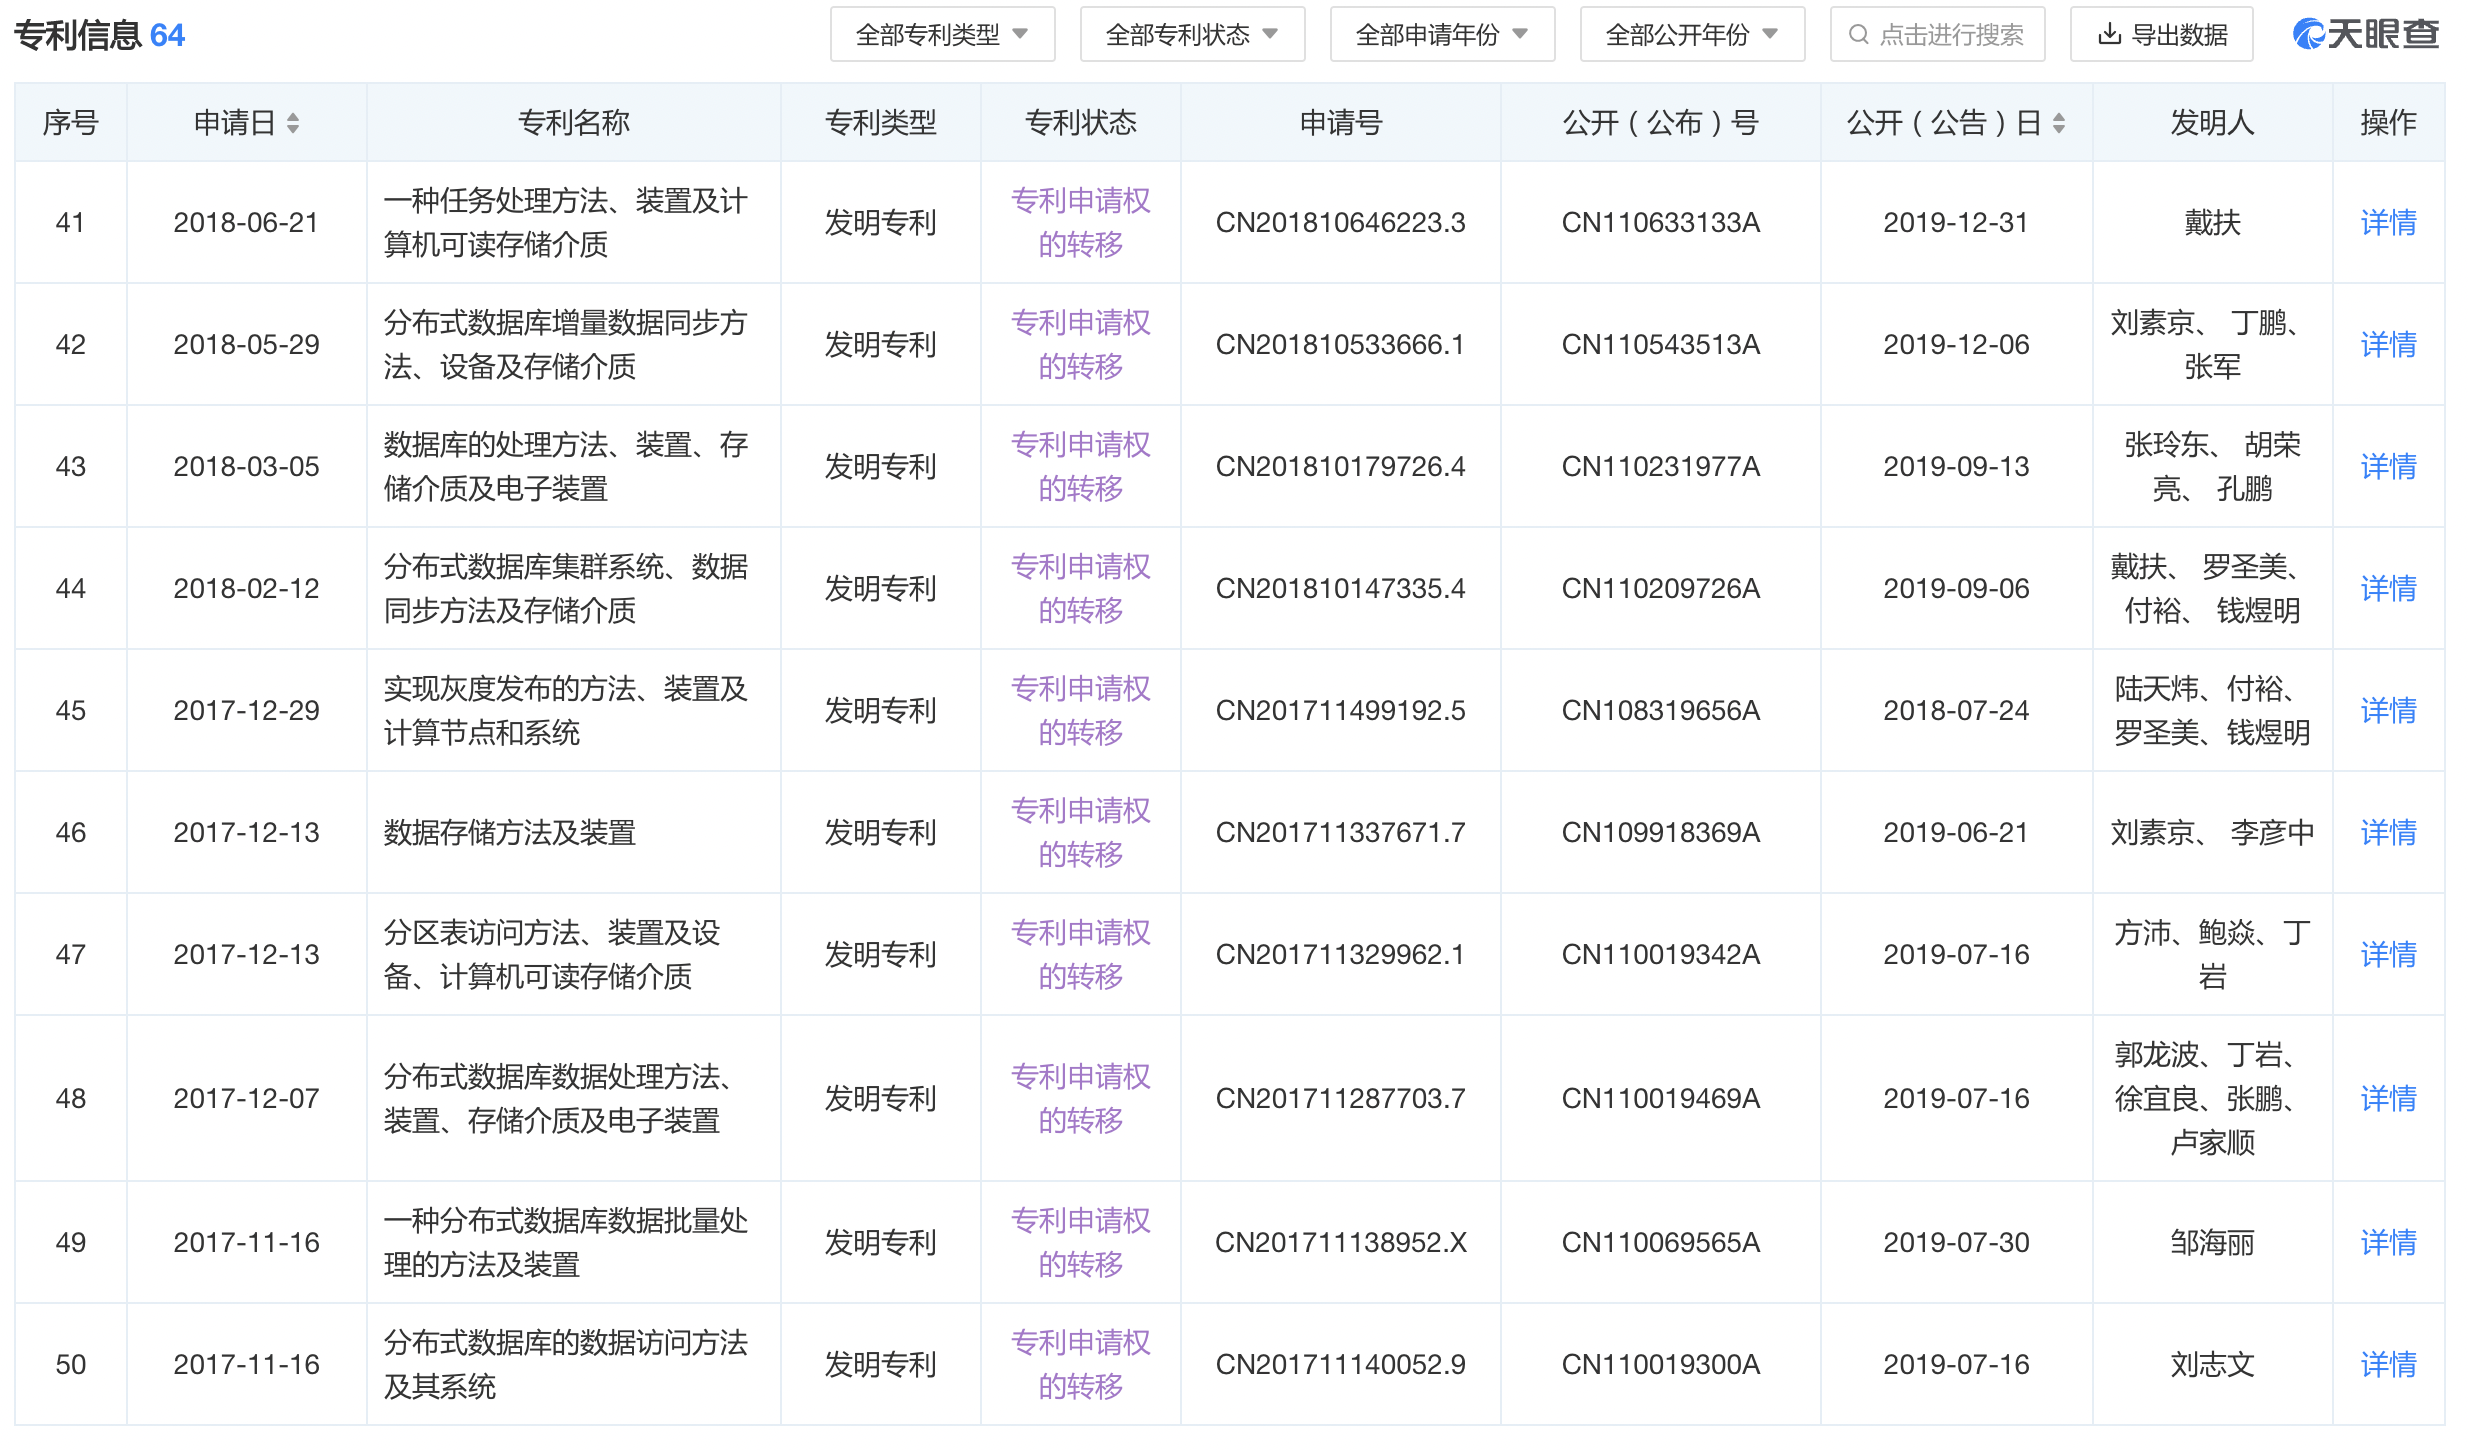Screen dimensions: 2468x1450
Task: Open 详情 for CN110543513A row
Action: pyautogui.click(x=2388, y=344)
